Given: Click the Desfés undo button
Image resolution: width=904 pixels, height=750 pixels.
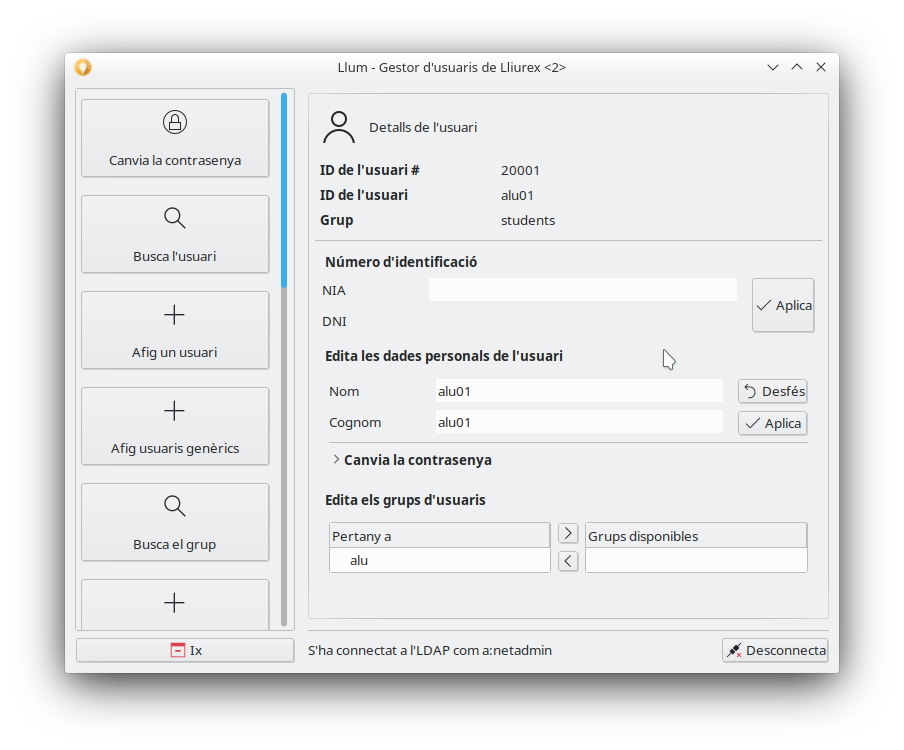Looking at the screenshot, I should tap(772, 391).
